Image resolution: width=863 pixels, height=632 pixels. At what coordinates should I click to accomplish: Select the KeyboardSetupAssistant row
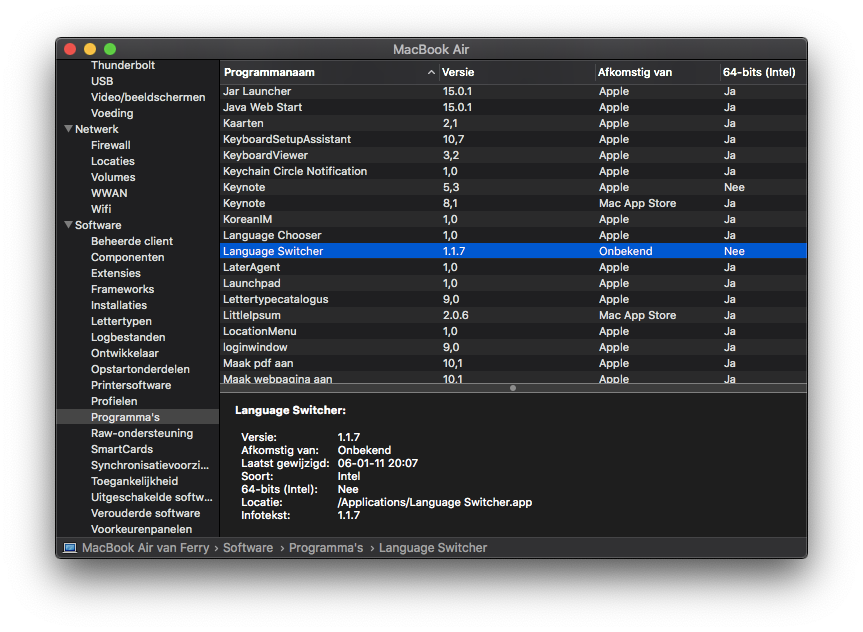(514, 139)
